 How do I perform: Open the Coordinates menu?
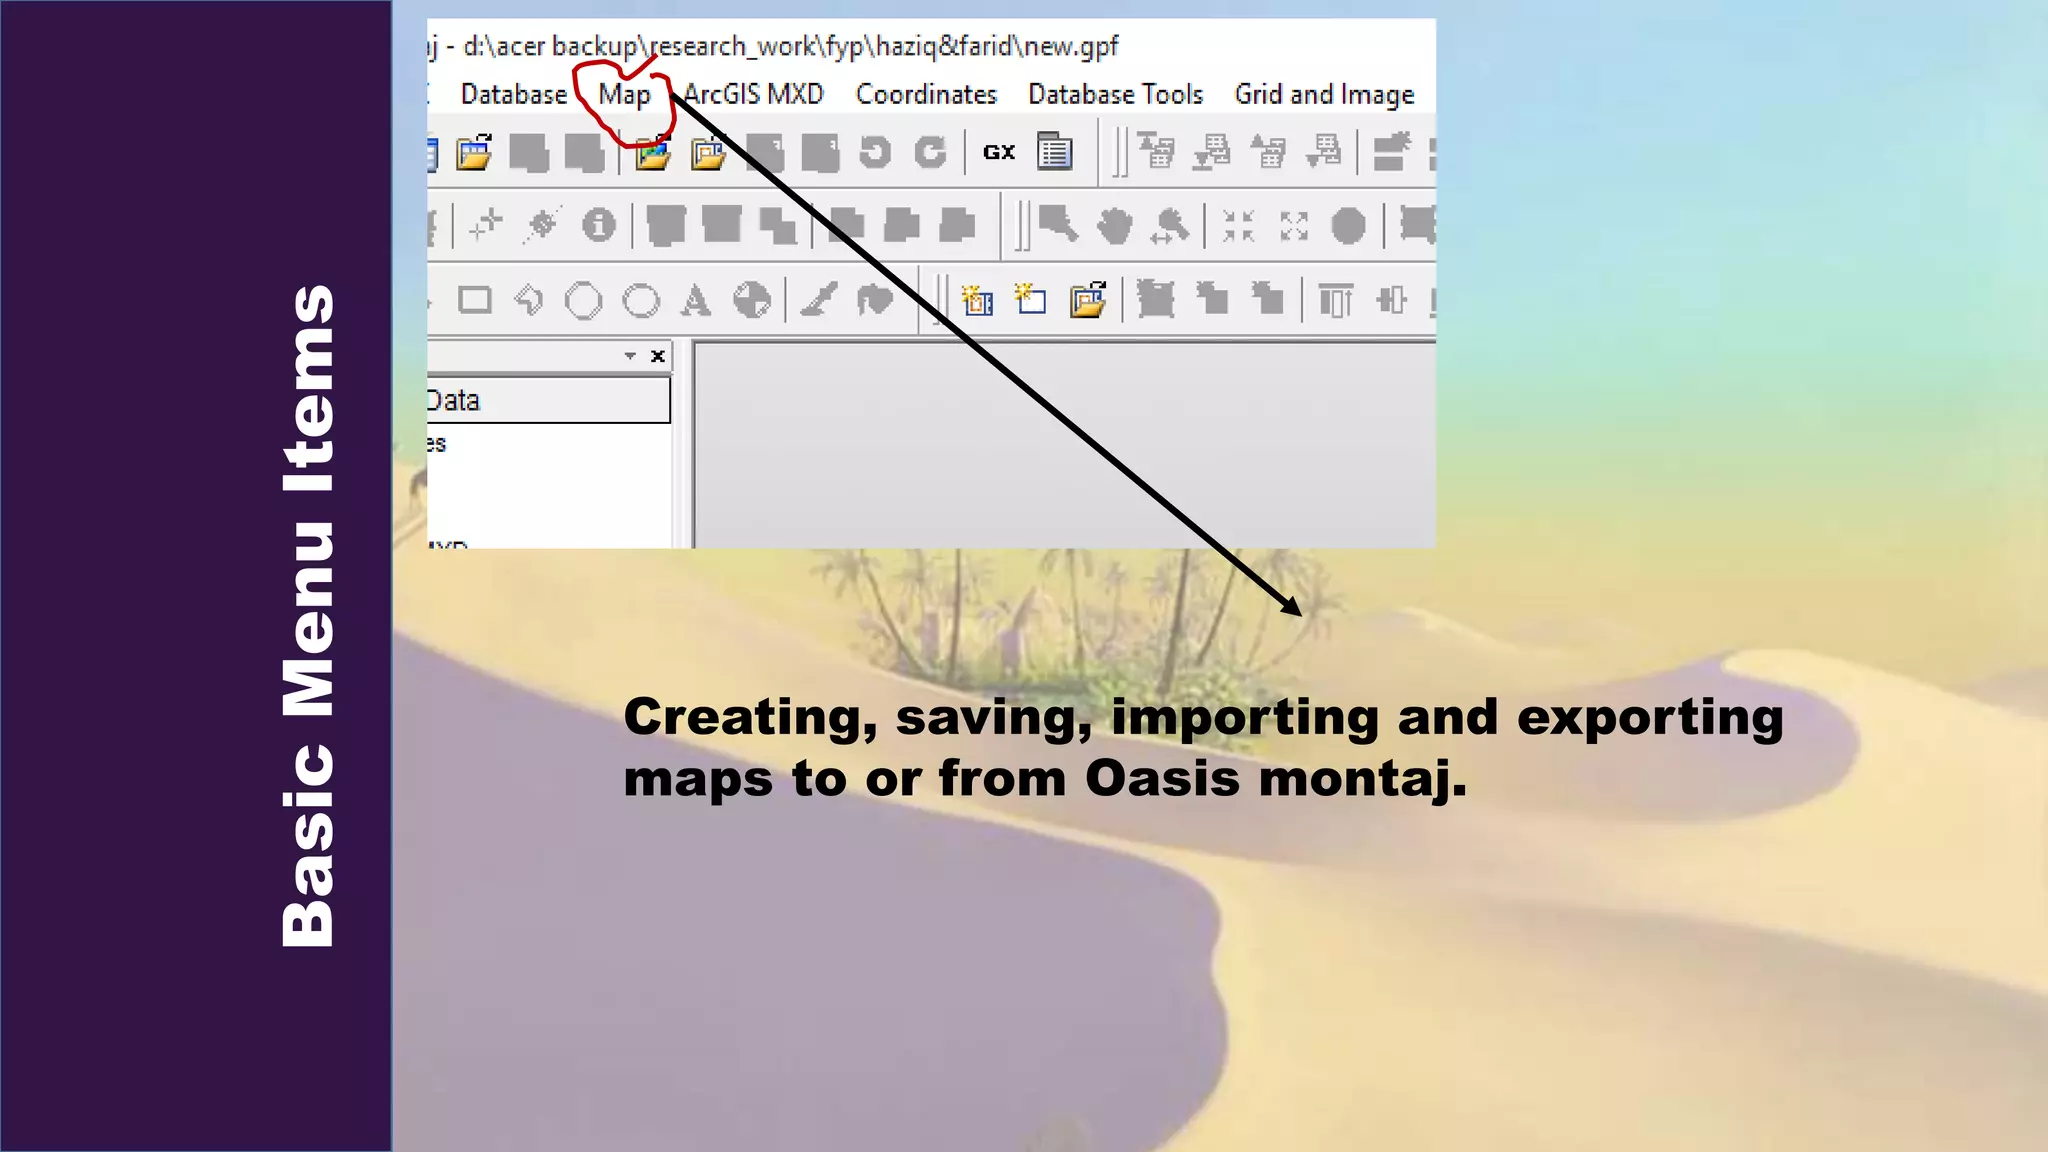[x=926, y=95]
